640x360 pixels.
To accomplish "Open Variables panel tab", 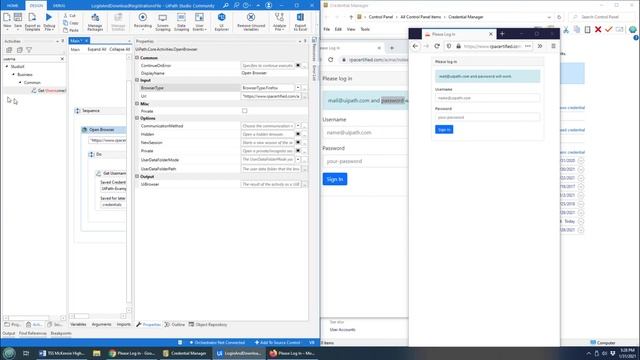I will coord(78,324).
